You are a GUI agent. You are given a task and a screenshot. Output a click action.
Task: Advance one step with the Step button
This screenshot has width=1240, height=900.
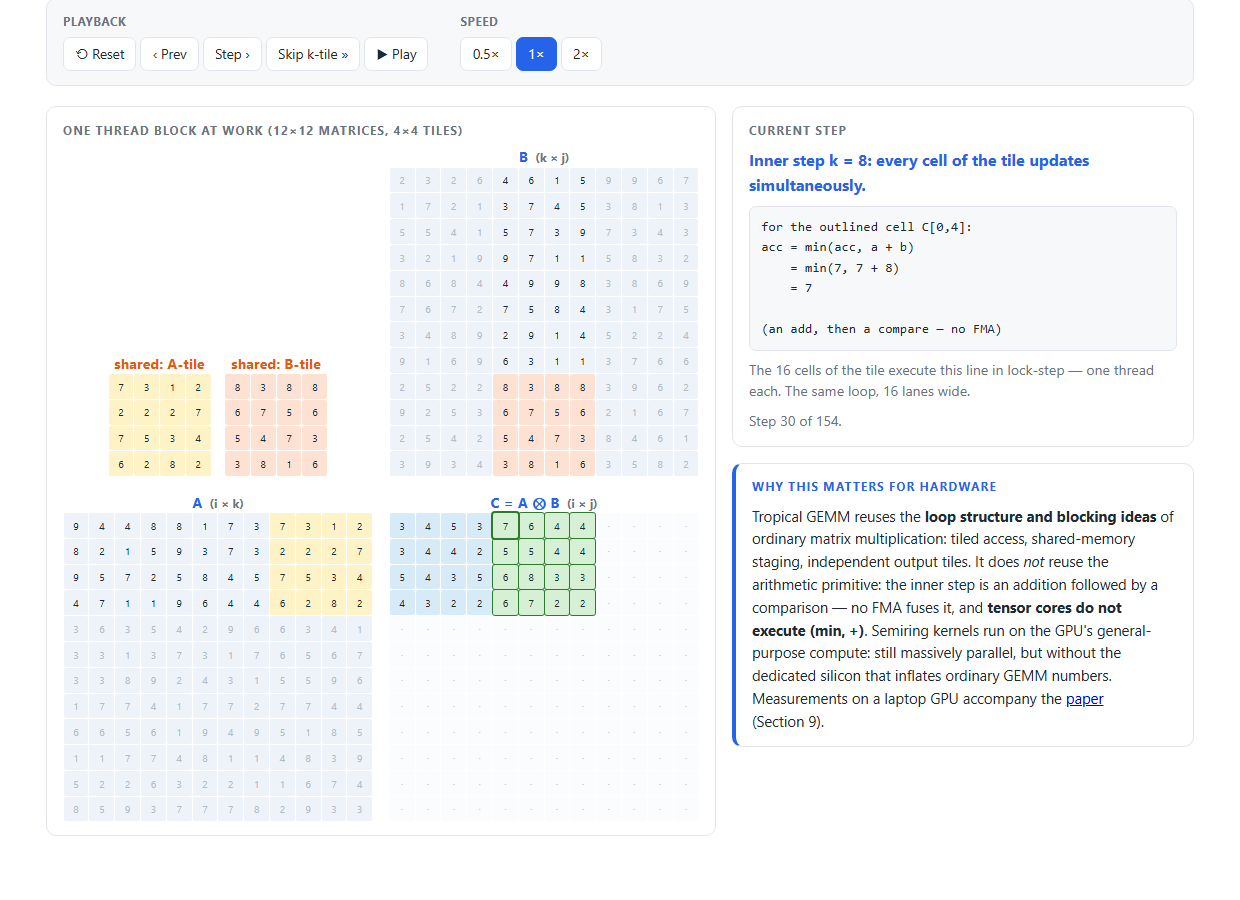232,54
